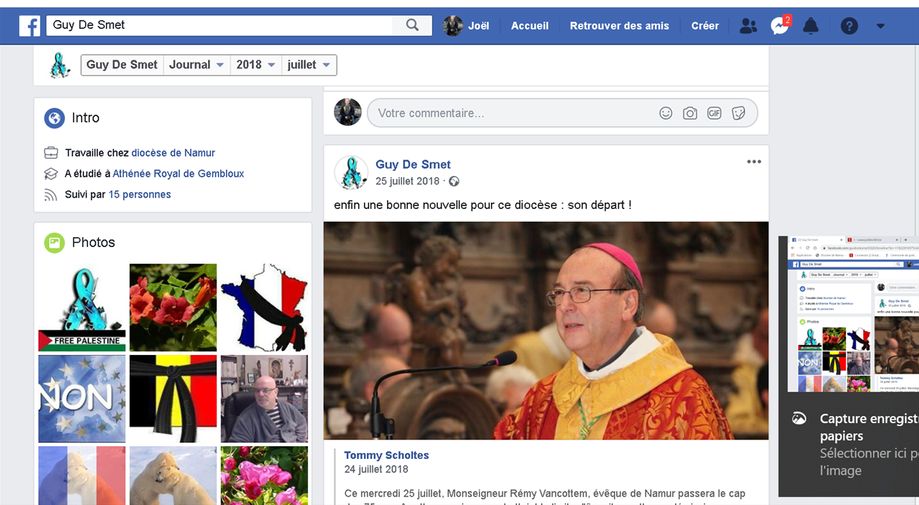Open the Journal dropdown
Viewport: 919px width, 505px height.
(x=196, y=65)
